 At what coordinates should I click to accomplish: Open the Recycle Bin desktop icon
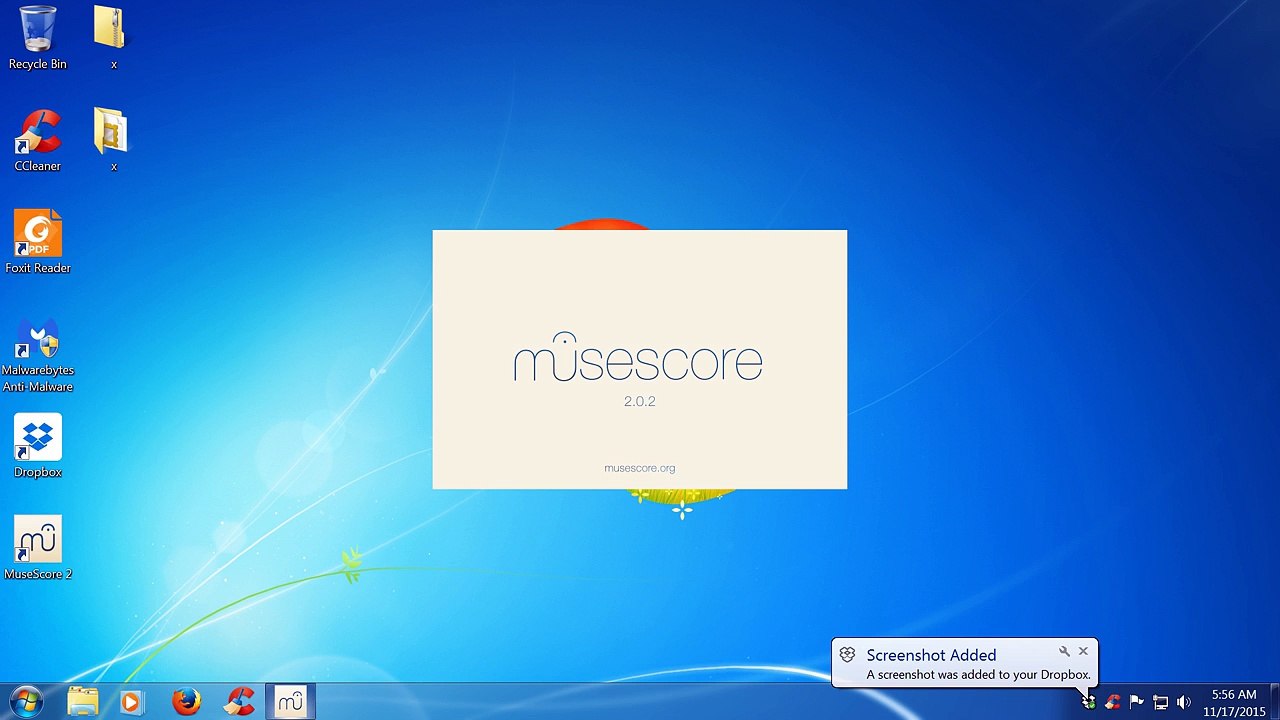[x=38, y=38]
